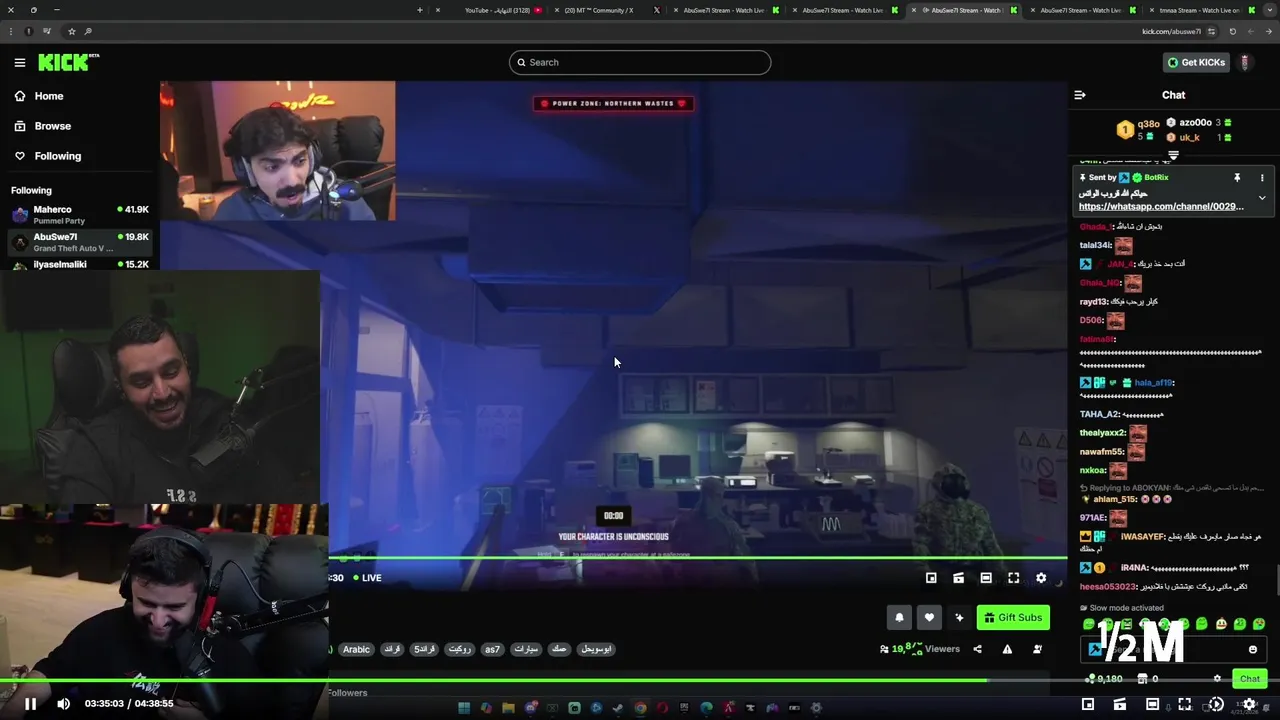Pause the outer video playback

click(30, 704)
